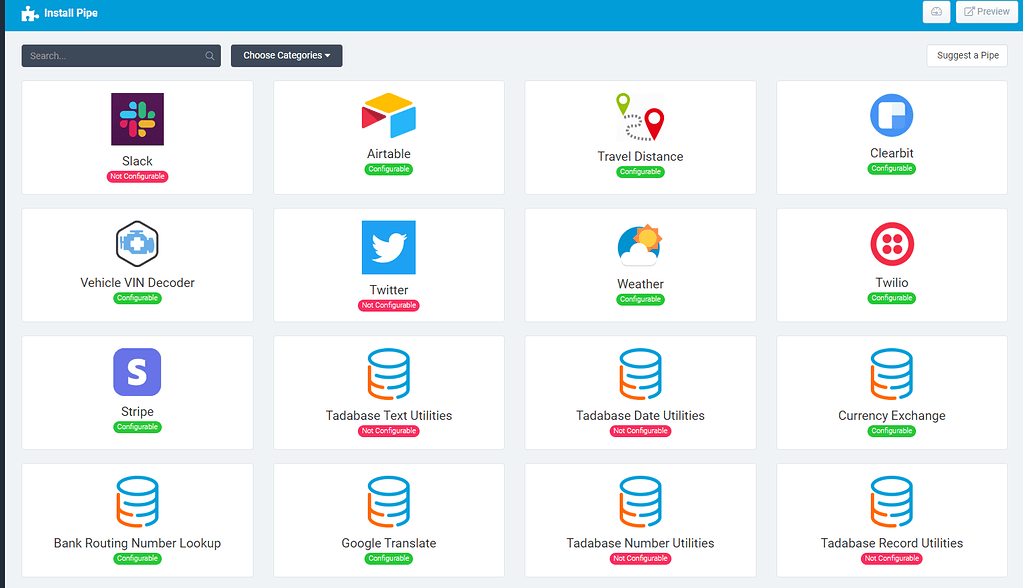
Task: Open the Twilio logo icon
Action: pos(891,242)
